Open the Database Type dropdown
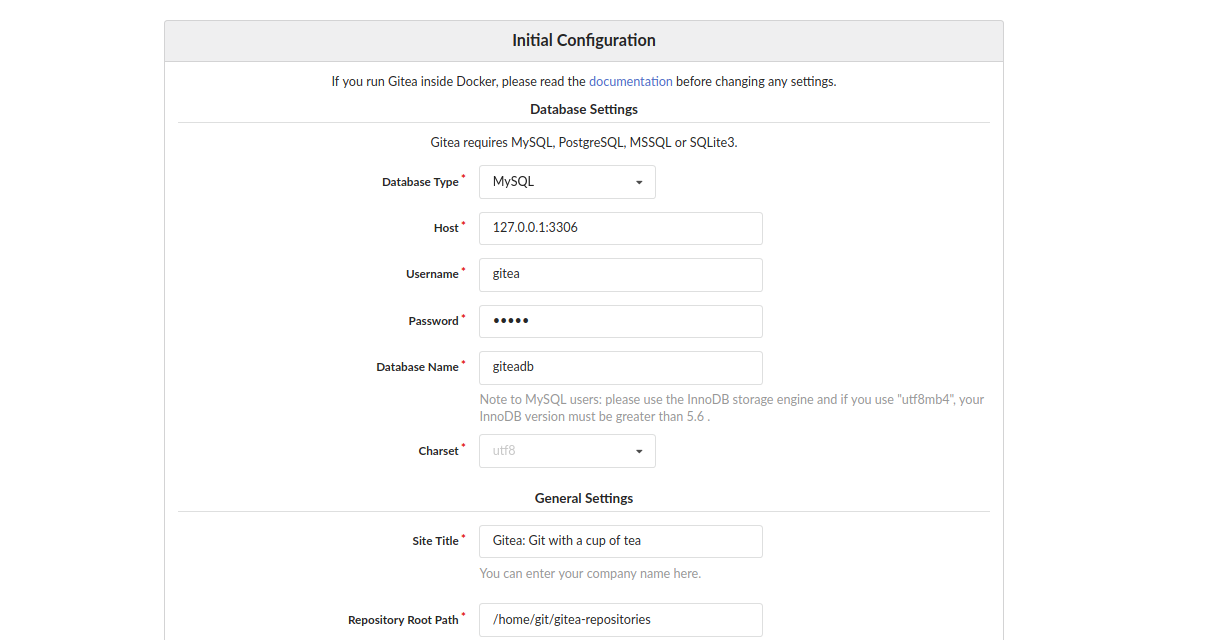 pos(567,182)
